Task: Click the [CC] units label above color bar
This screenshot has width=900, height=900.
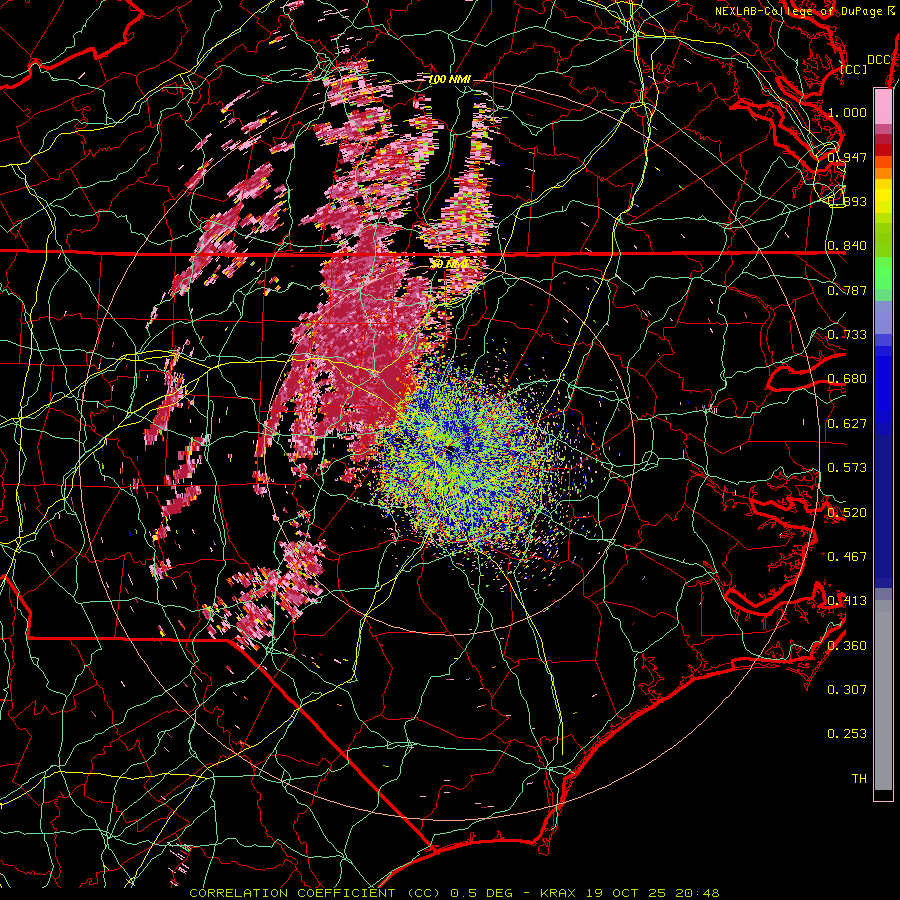Action: (x=854, y=69)
